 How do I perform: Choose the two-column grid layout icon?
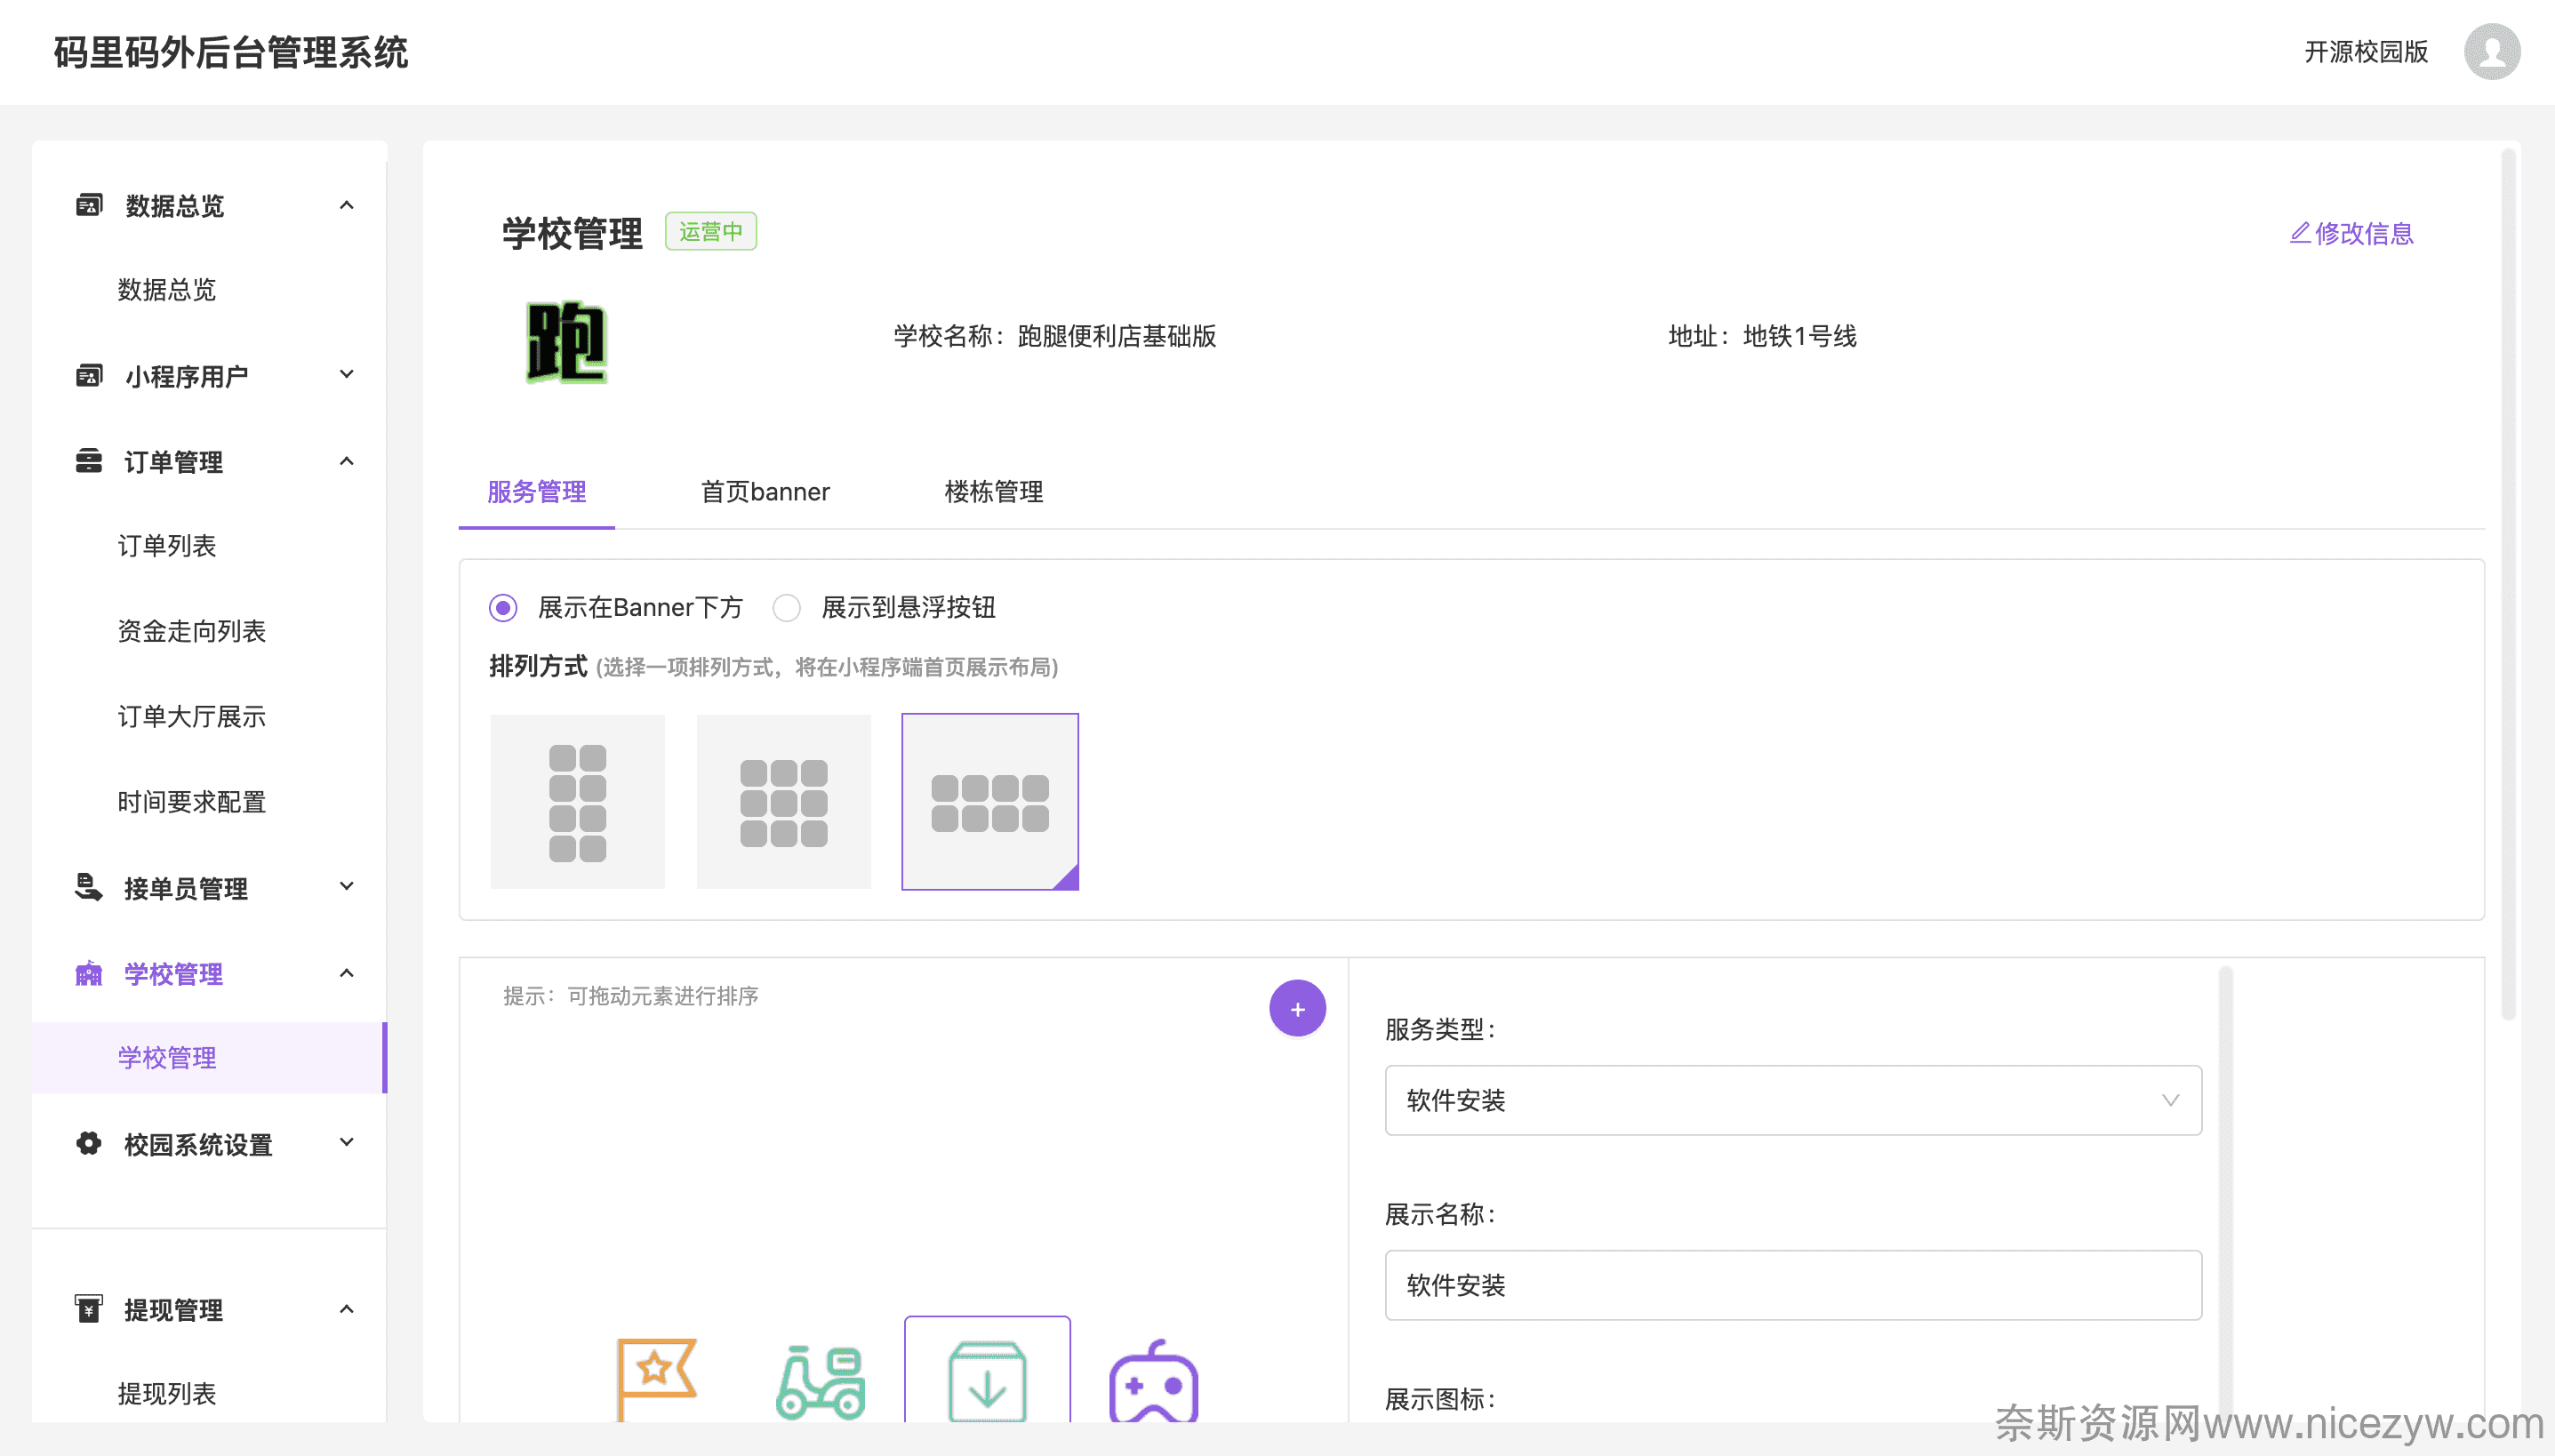577,802
